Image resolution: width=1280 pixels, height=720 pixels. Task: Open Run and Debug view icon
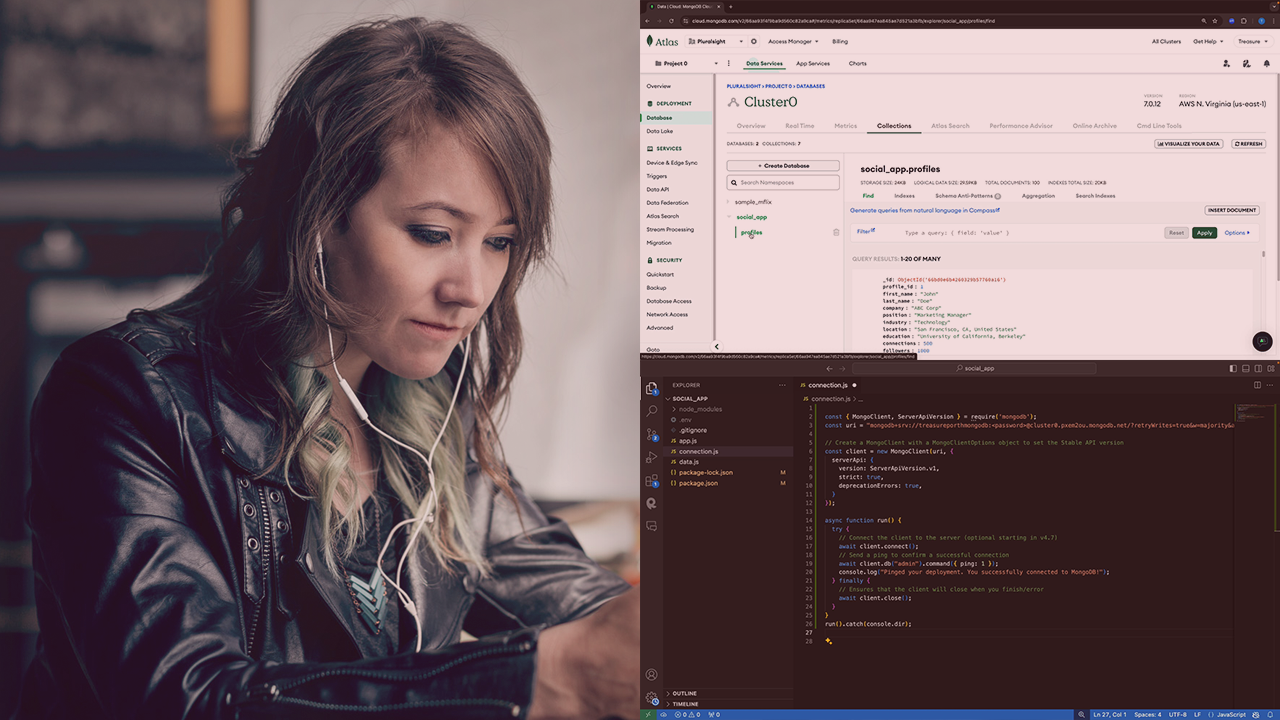point(652,457)
